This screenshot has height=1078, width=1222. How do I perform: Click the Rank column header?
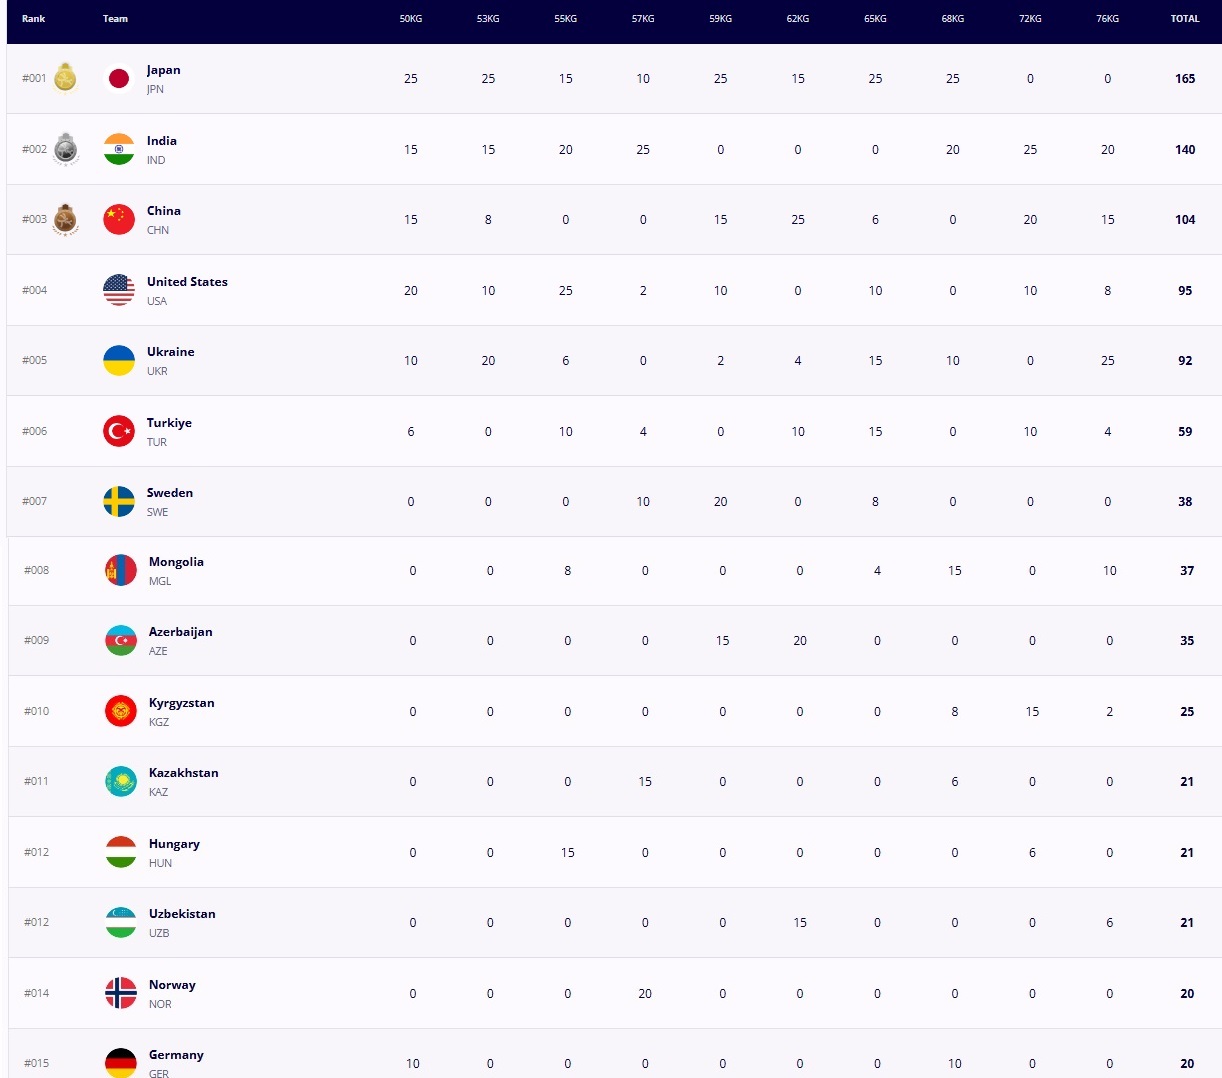[x=34, y=19]
